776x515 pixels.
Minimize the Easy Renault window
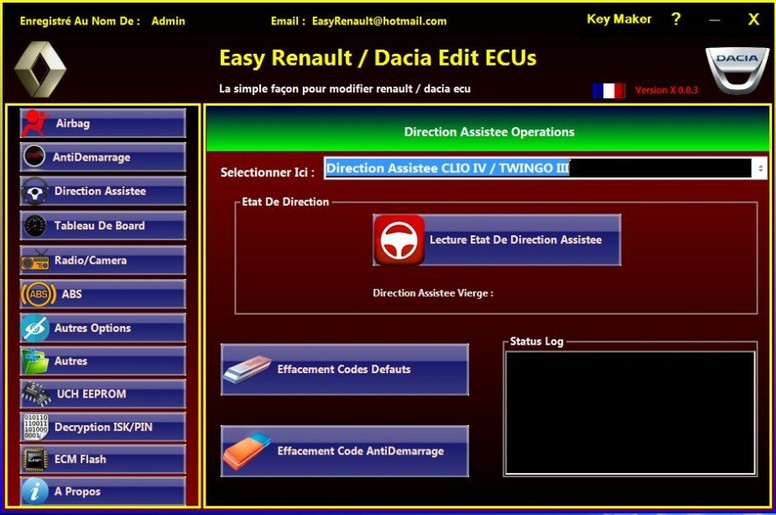click(714, 20)
